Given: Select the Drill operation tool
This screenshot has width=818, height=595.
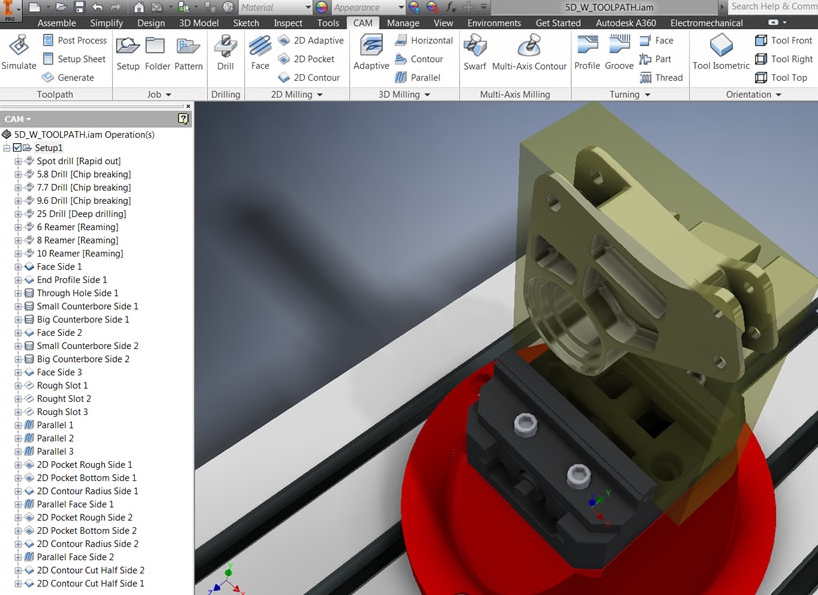Looking at the screenshot, I should click(225, 52).
